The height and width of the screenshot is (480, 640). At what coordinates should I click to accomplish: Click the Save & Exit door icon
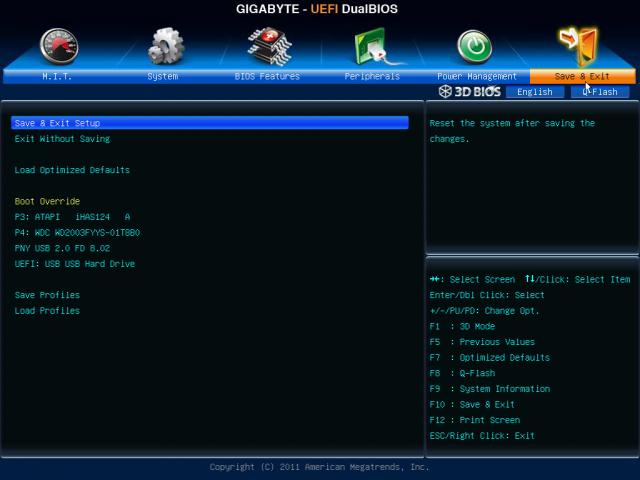click(580, 46)
